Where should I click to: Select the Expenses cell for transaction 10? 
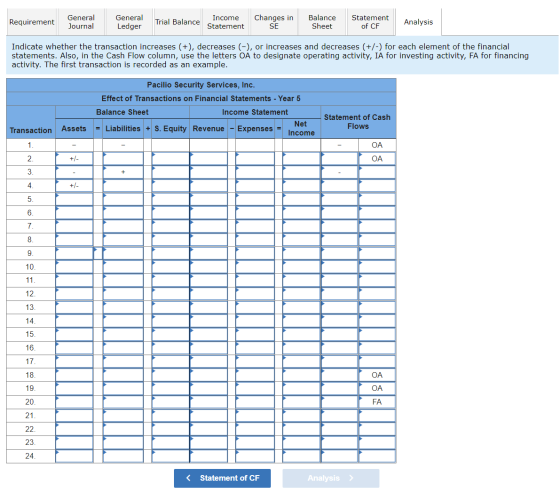(x=255, y=267)
